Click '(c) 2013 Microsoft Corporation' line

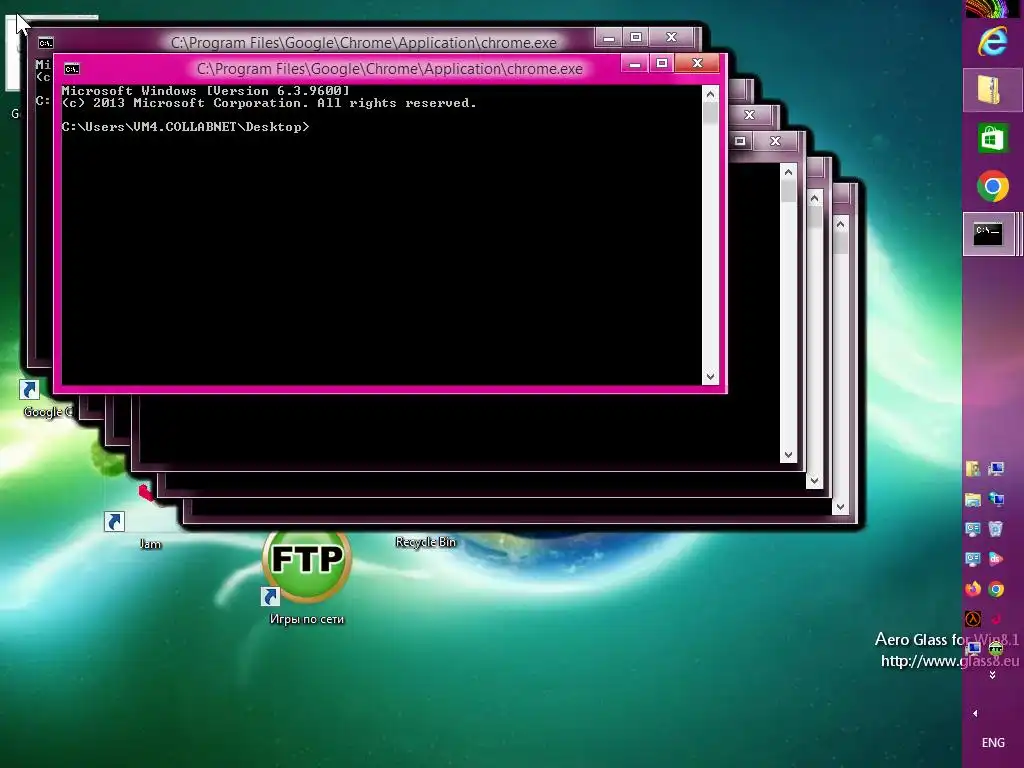(x=269, y=103)
